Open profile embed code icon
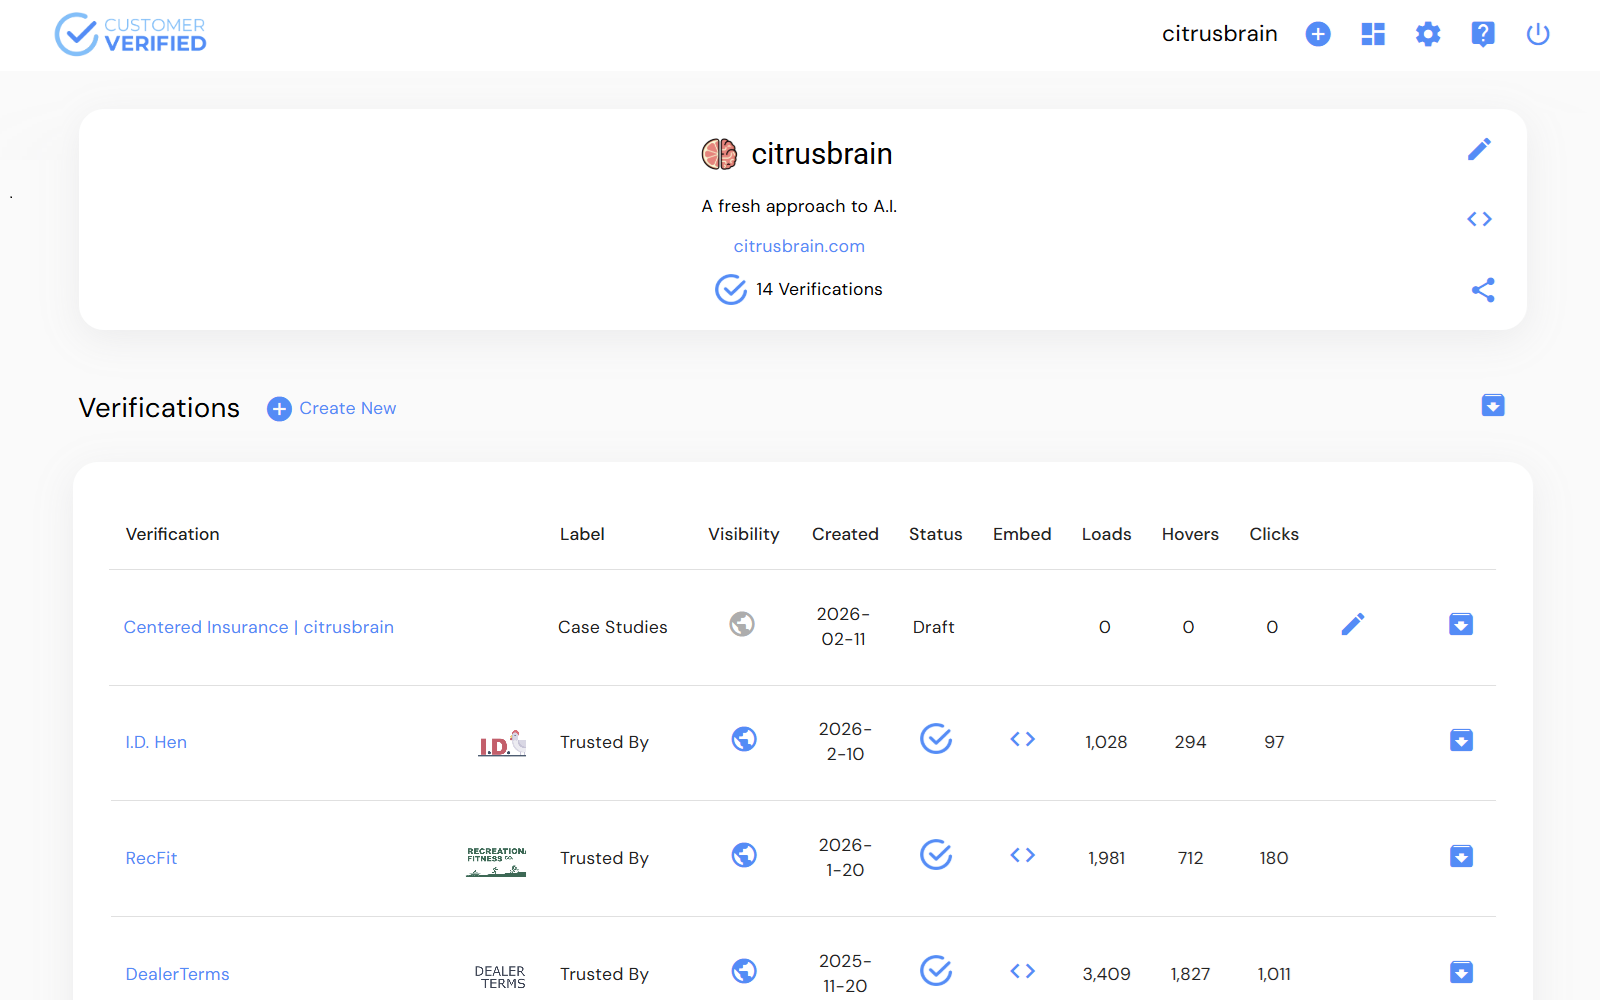 (1480, 219)
